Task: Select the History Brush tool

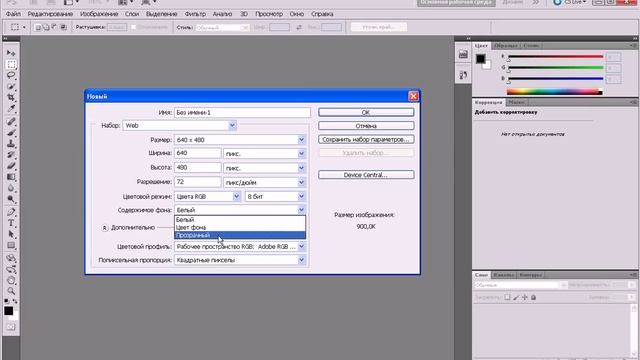Action: pos(11,155)
